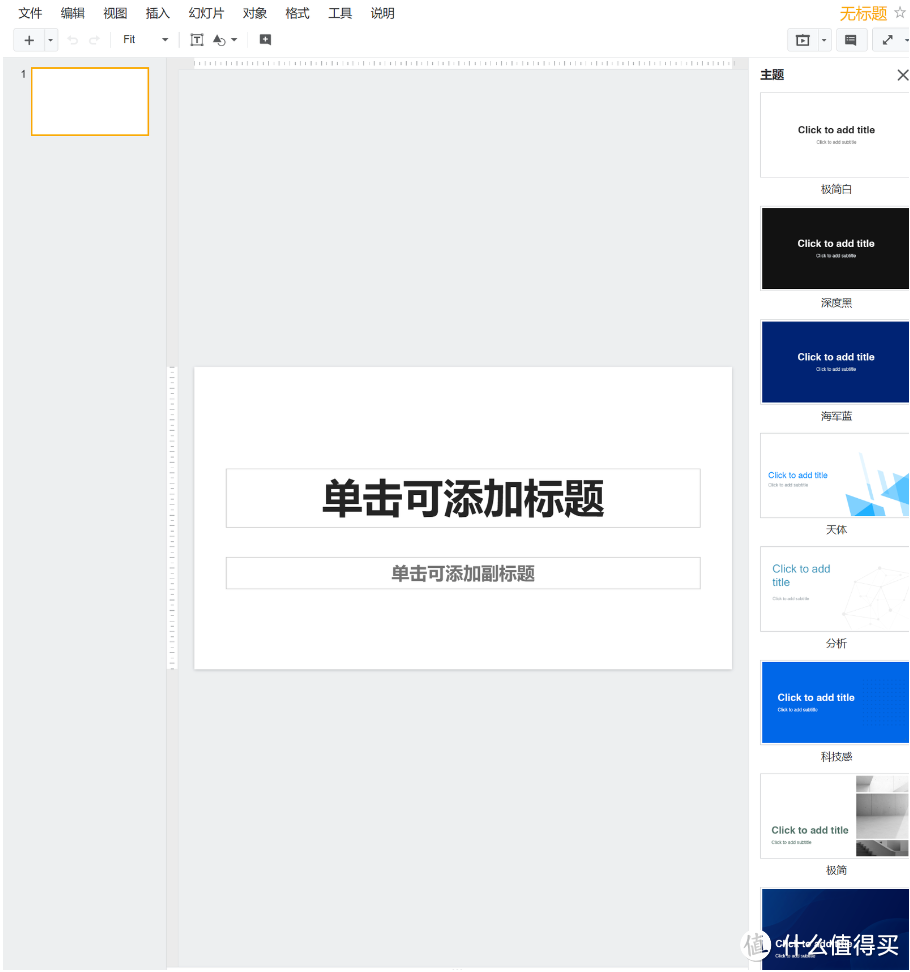Viewport: 910px width, 972px height.
Task: Enter full screen with the expand icon
Action: (886, 39)
